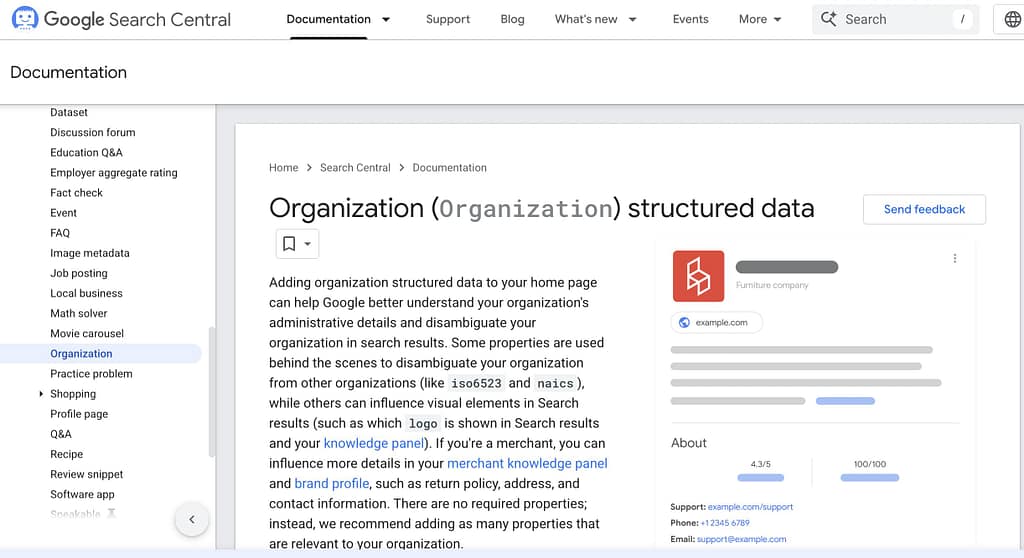Click the page heading Documentation

[69, 73]
